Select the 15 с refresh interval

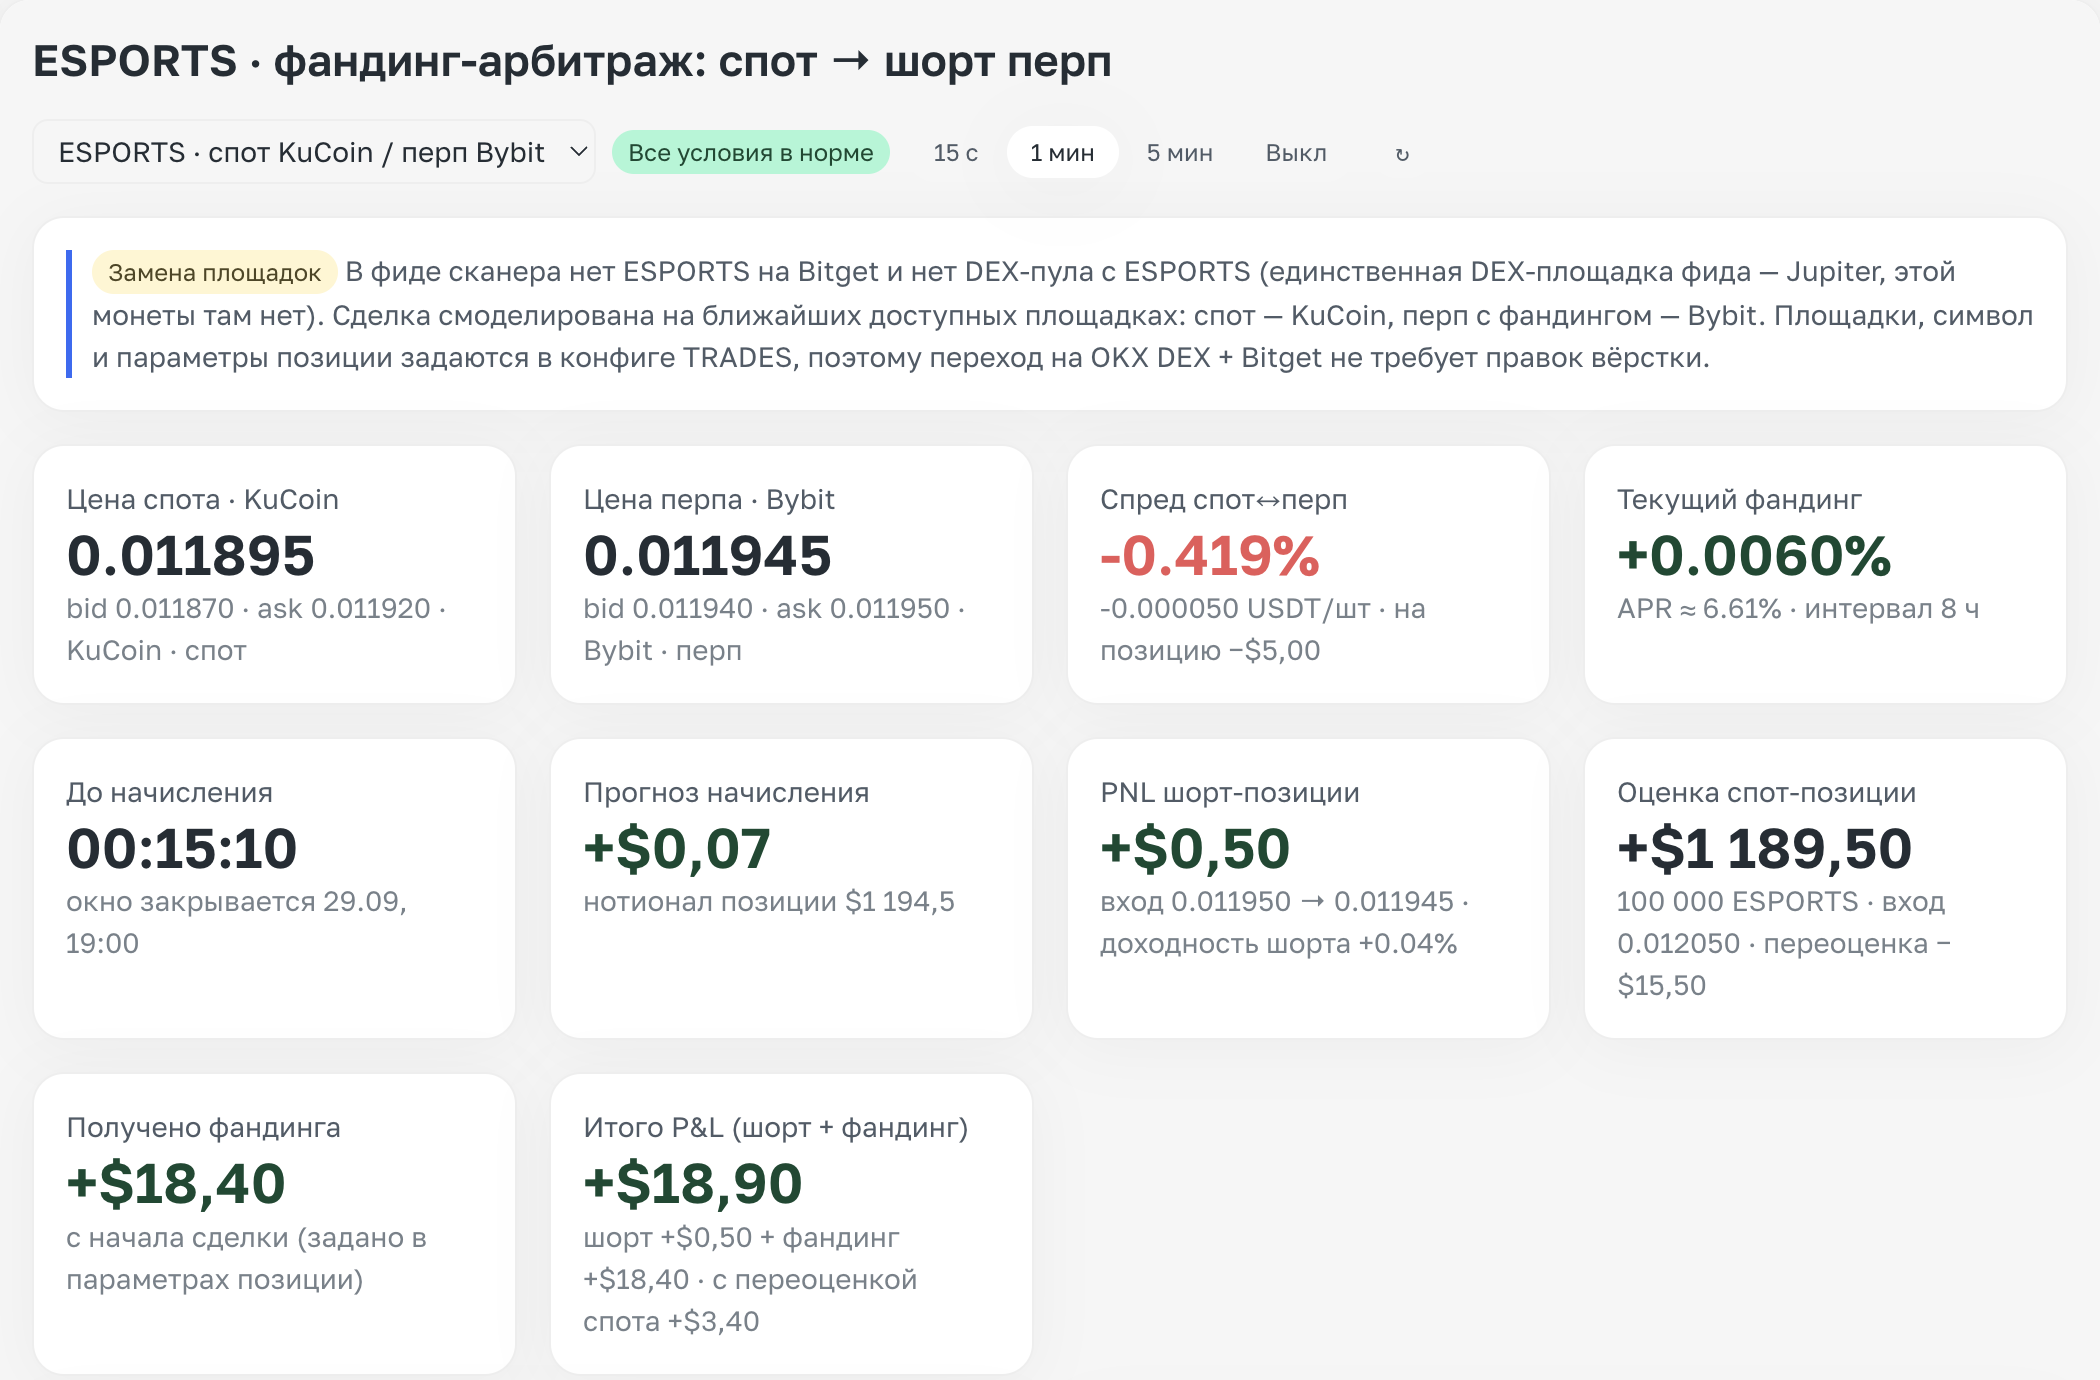tap(955, 153)
